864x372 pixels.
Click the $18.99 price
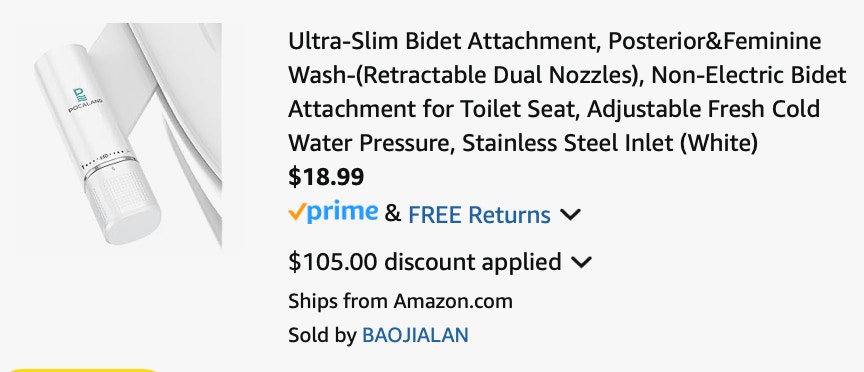(x=326, y=177)
